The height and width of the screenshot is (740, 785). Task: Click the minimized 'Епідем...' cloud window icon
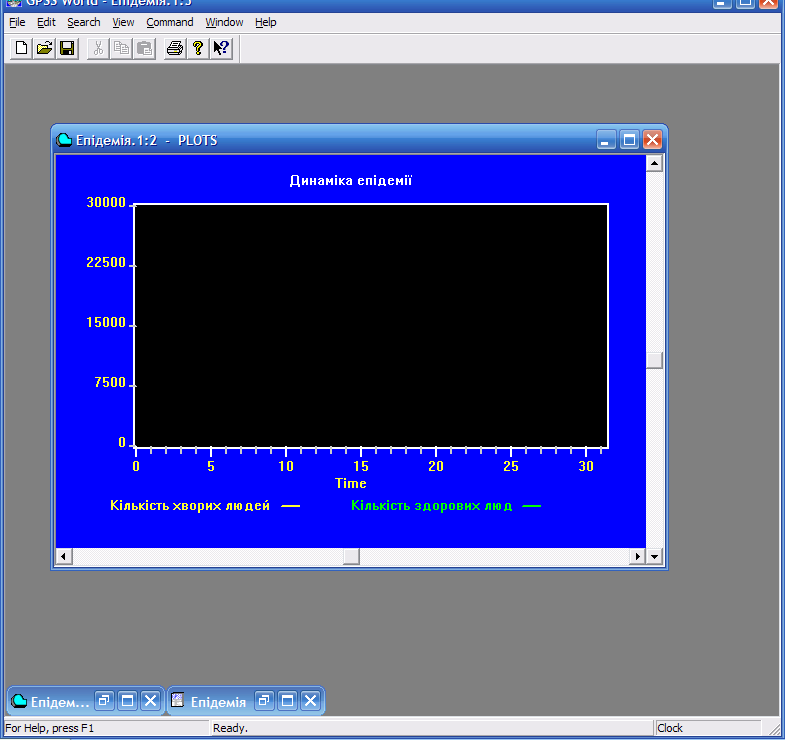pyautogui.click(x=19, y=700)
